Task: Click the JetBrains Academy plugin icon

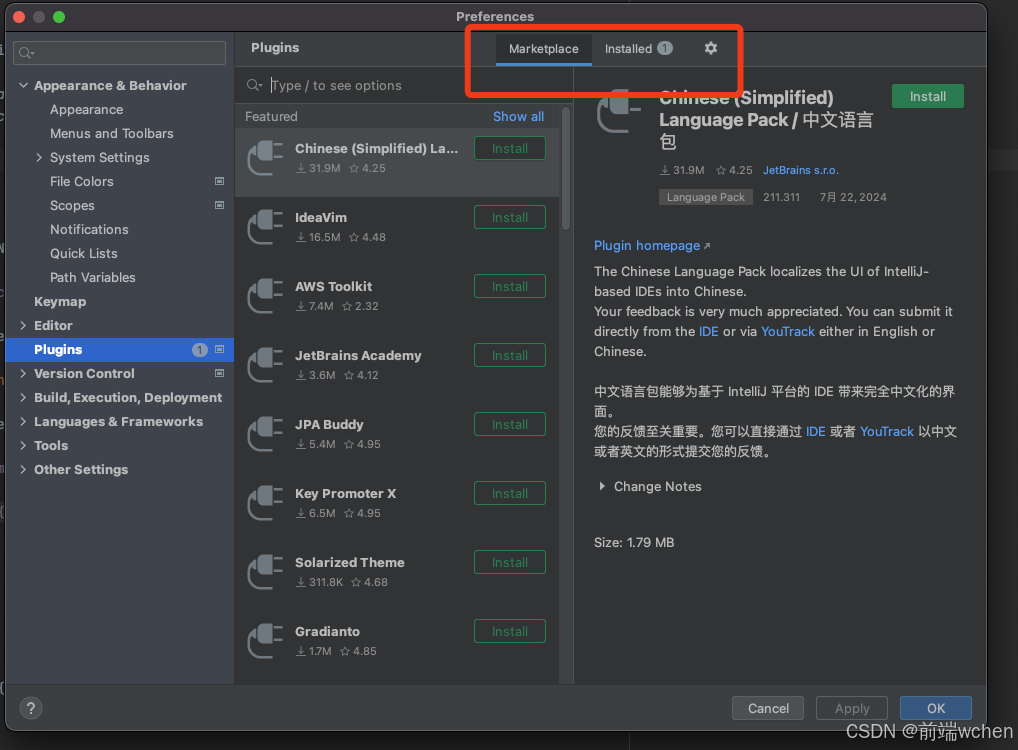Action: tap(266, 364)
